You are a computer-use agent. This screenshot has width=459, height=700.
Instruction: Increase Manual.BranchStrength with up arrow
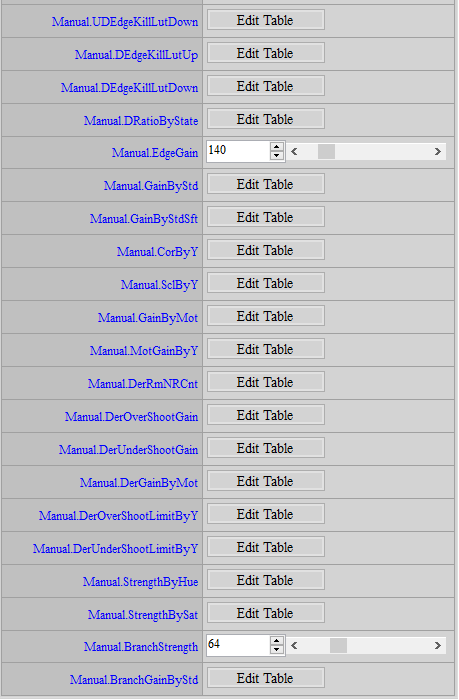(276, 641)
